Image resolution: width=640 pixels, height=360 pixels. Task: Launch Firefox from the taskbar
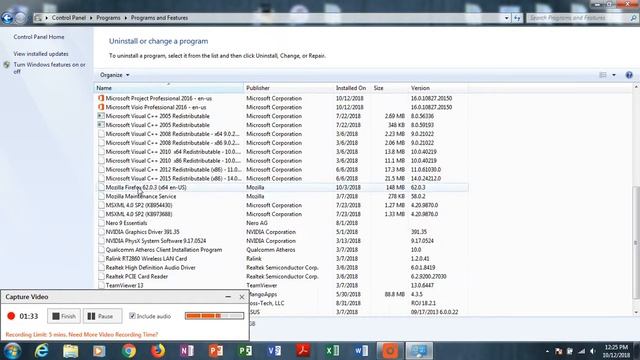tap(158, 351)
